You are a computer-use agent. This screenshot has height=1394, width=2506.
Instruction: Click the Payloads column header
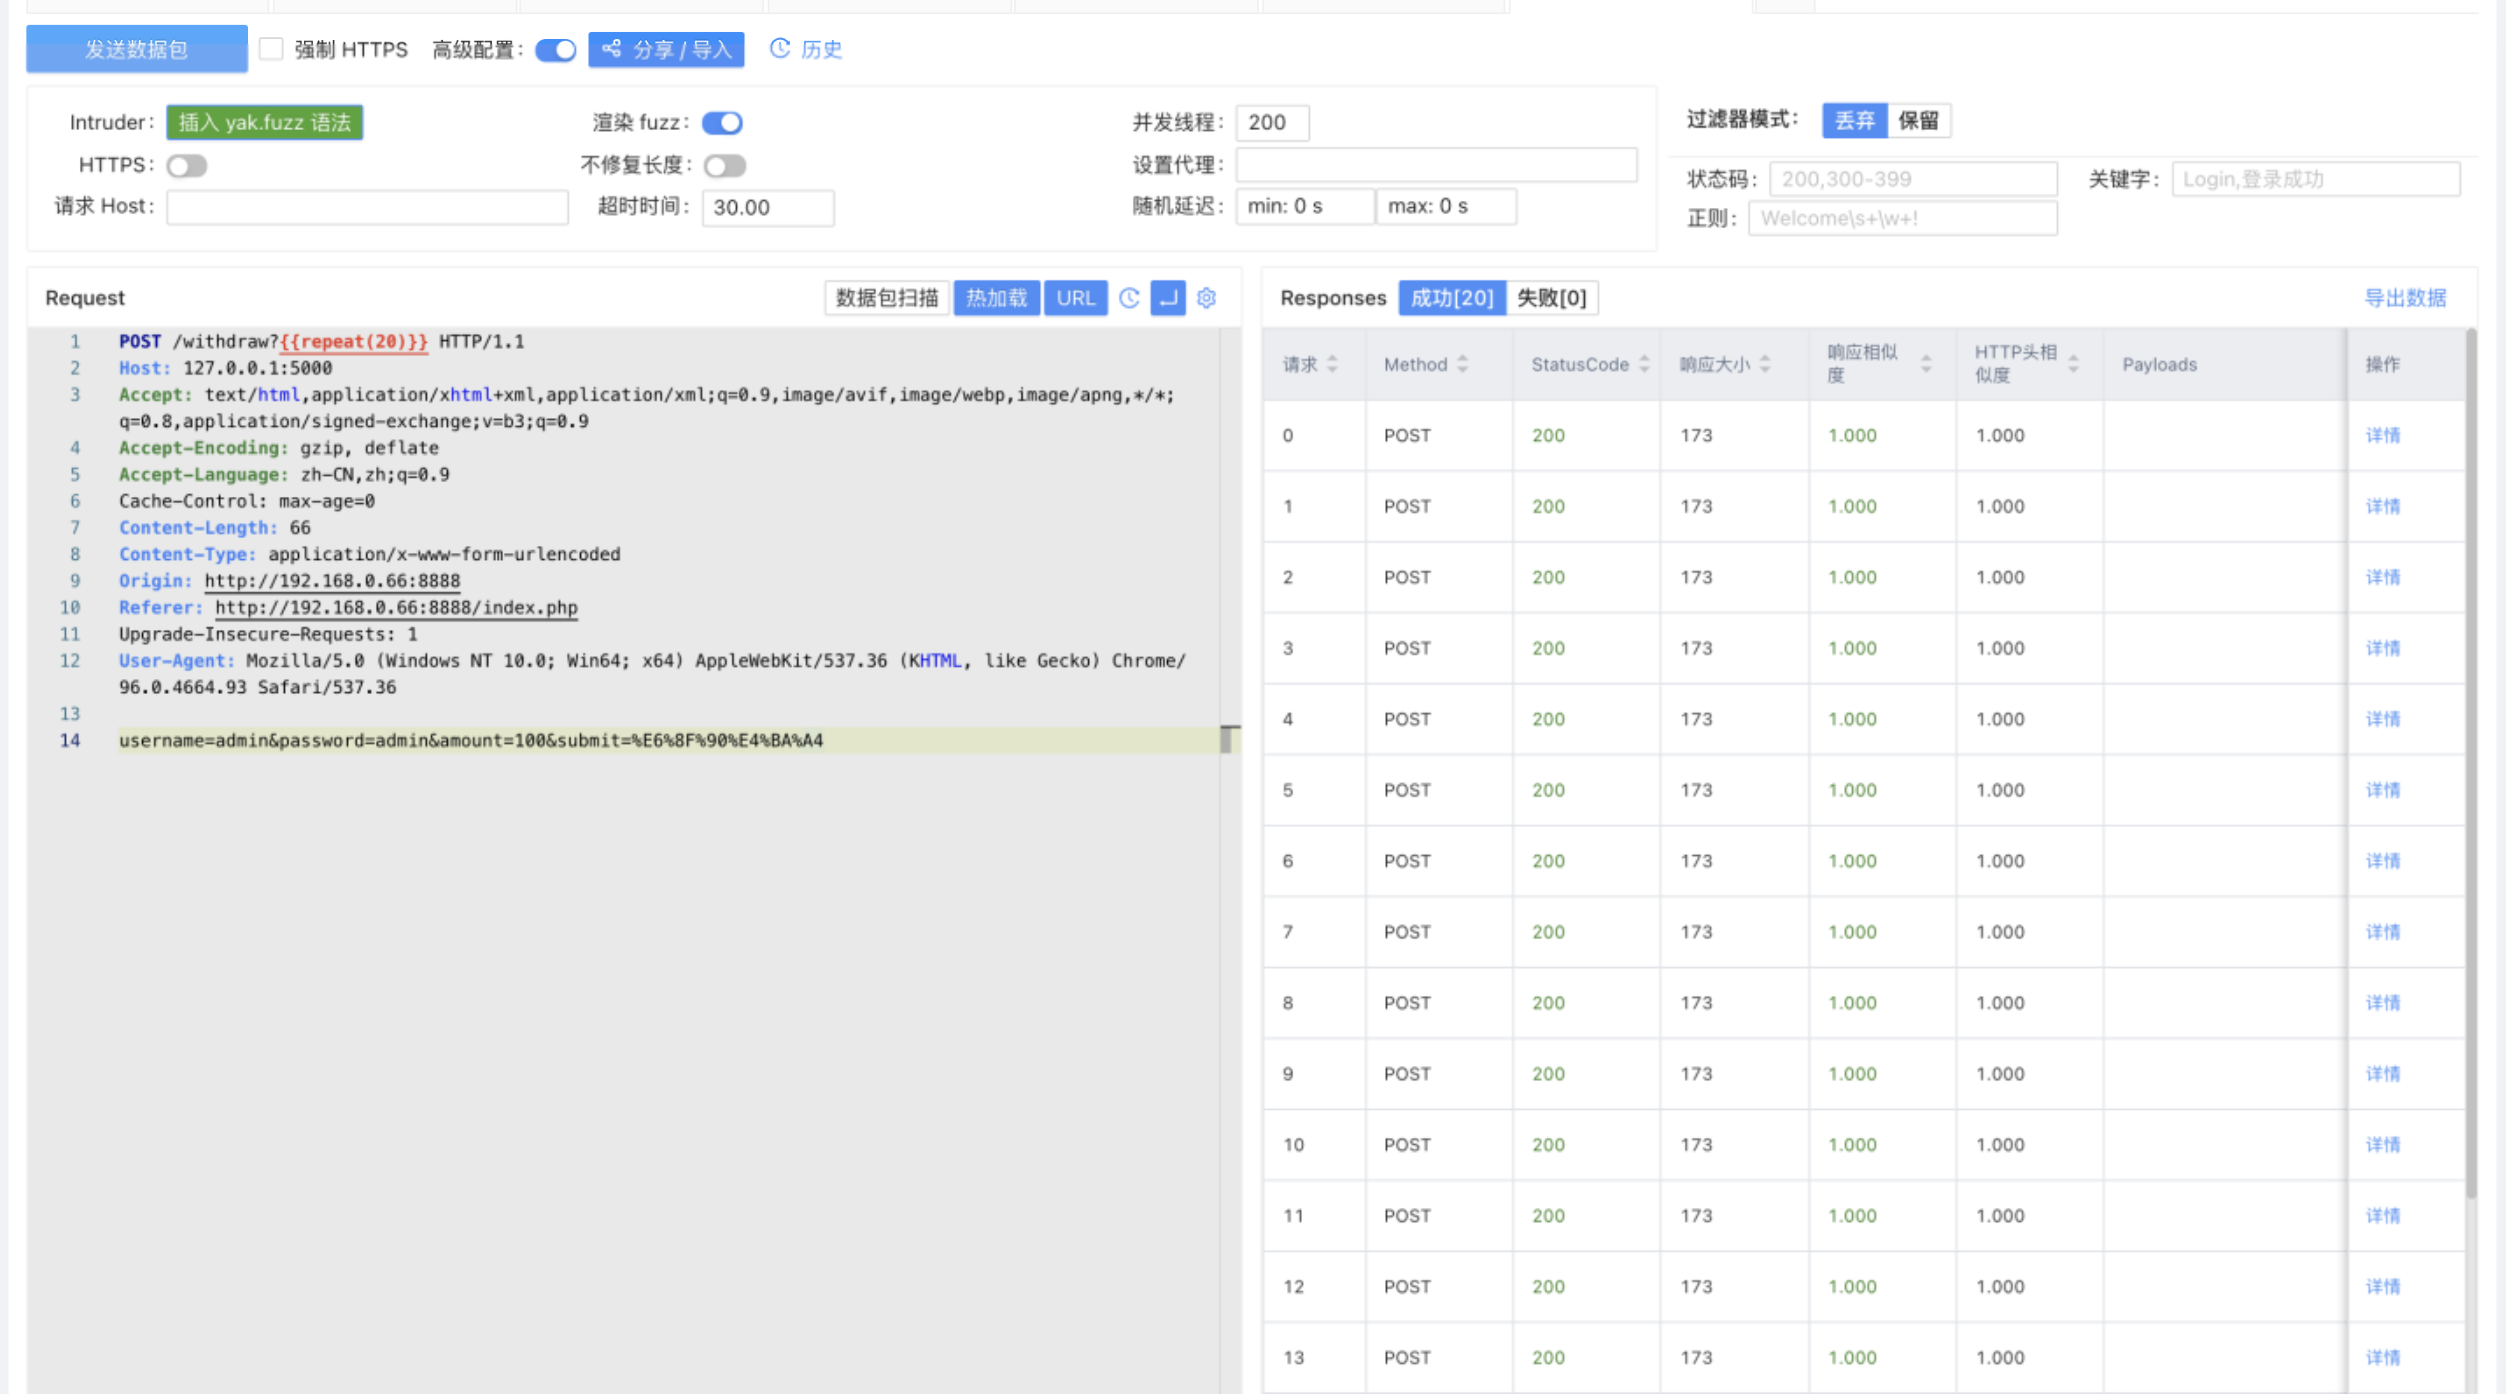tap(2159, 364)
